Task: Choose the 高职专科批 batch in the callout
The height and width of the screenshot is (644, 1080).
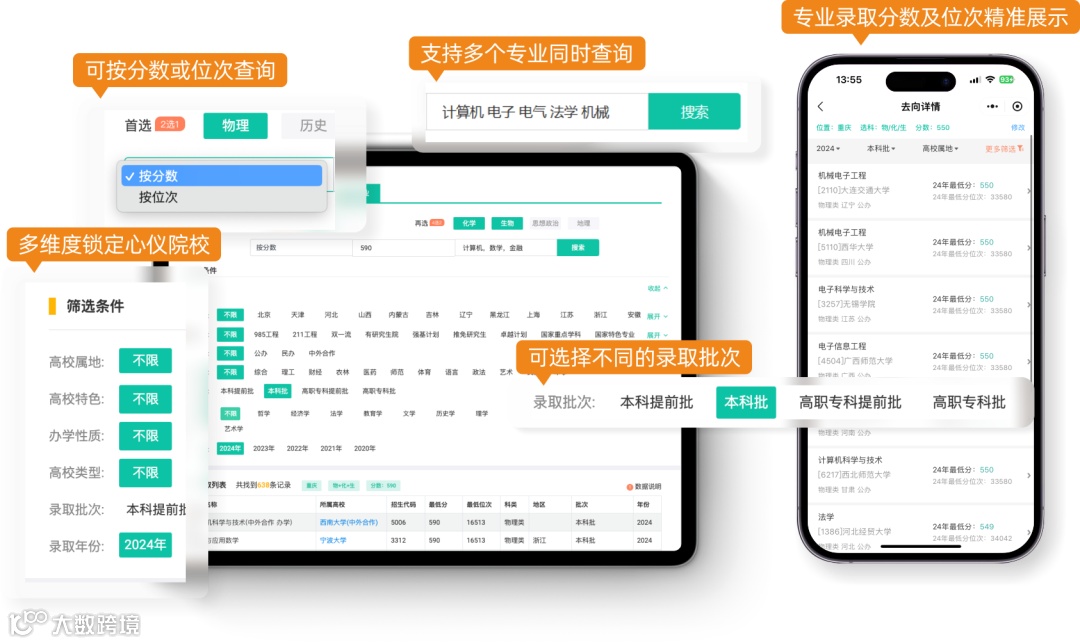Action: [969, 402]
